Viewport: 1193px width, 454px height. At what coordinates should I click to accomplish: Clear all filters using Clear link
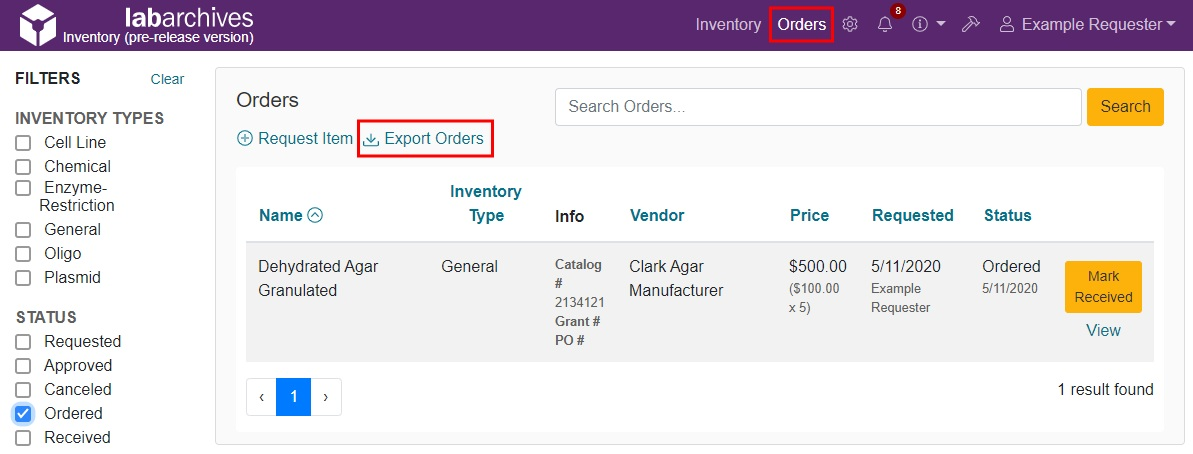pos(167,79)
